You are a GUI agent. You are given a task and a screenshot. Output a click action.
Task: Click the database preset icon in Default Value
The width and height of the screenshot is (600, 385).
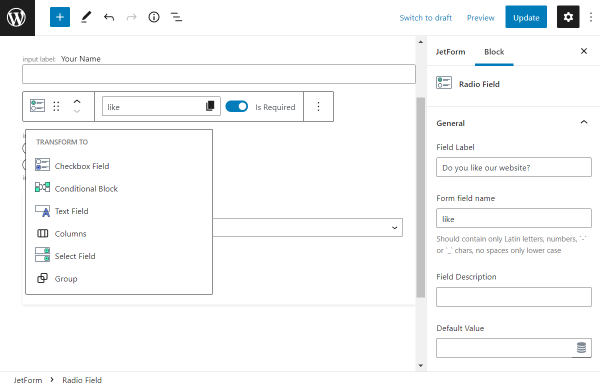point(581,348)
